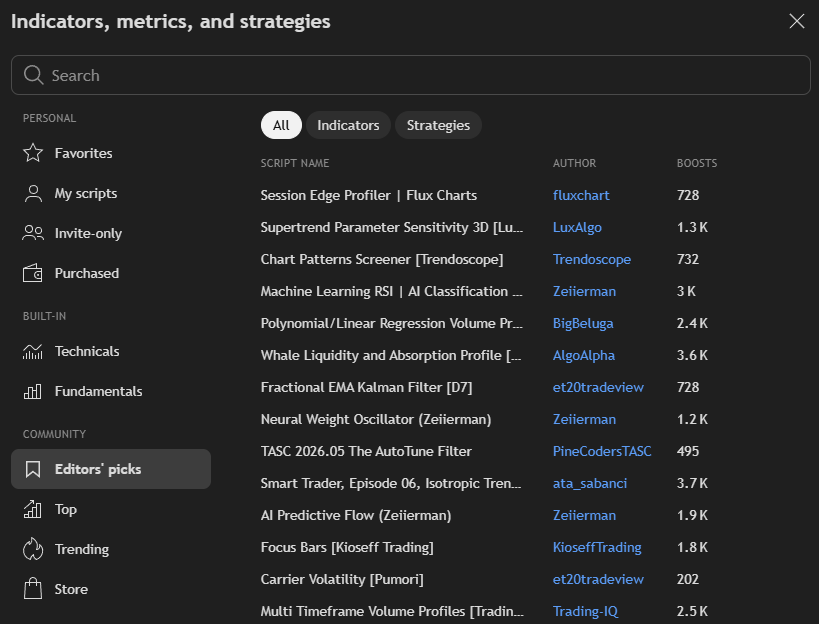Open et20tradeview link on Fractional EMA row
Viewport: 819px width, 624px height.
[598, 387]
